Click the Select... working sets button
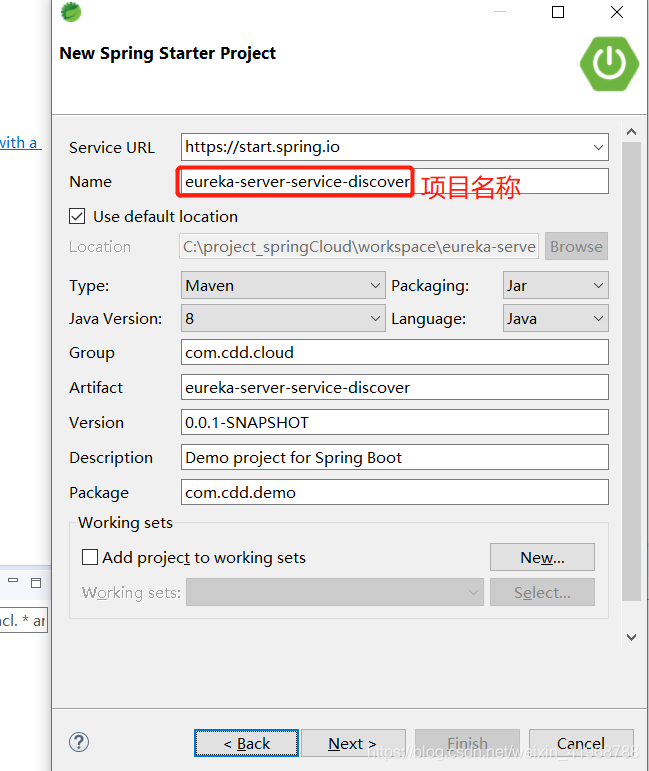Screen dimensions: 649x771 pyautogui.click(x=542, y=592)
